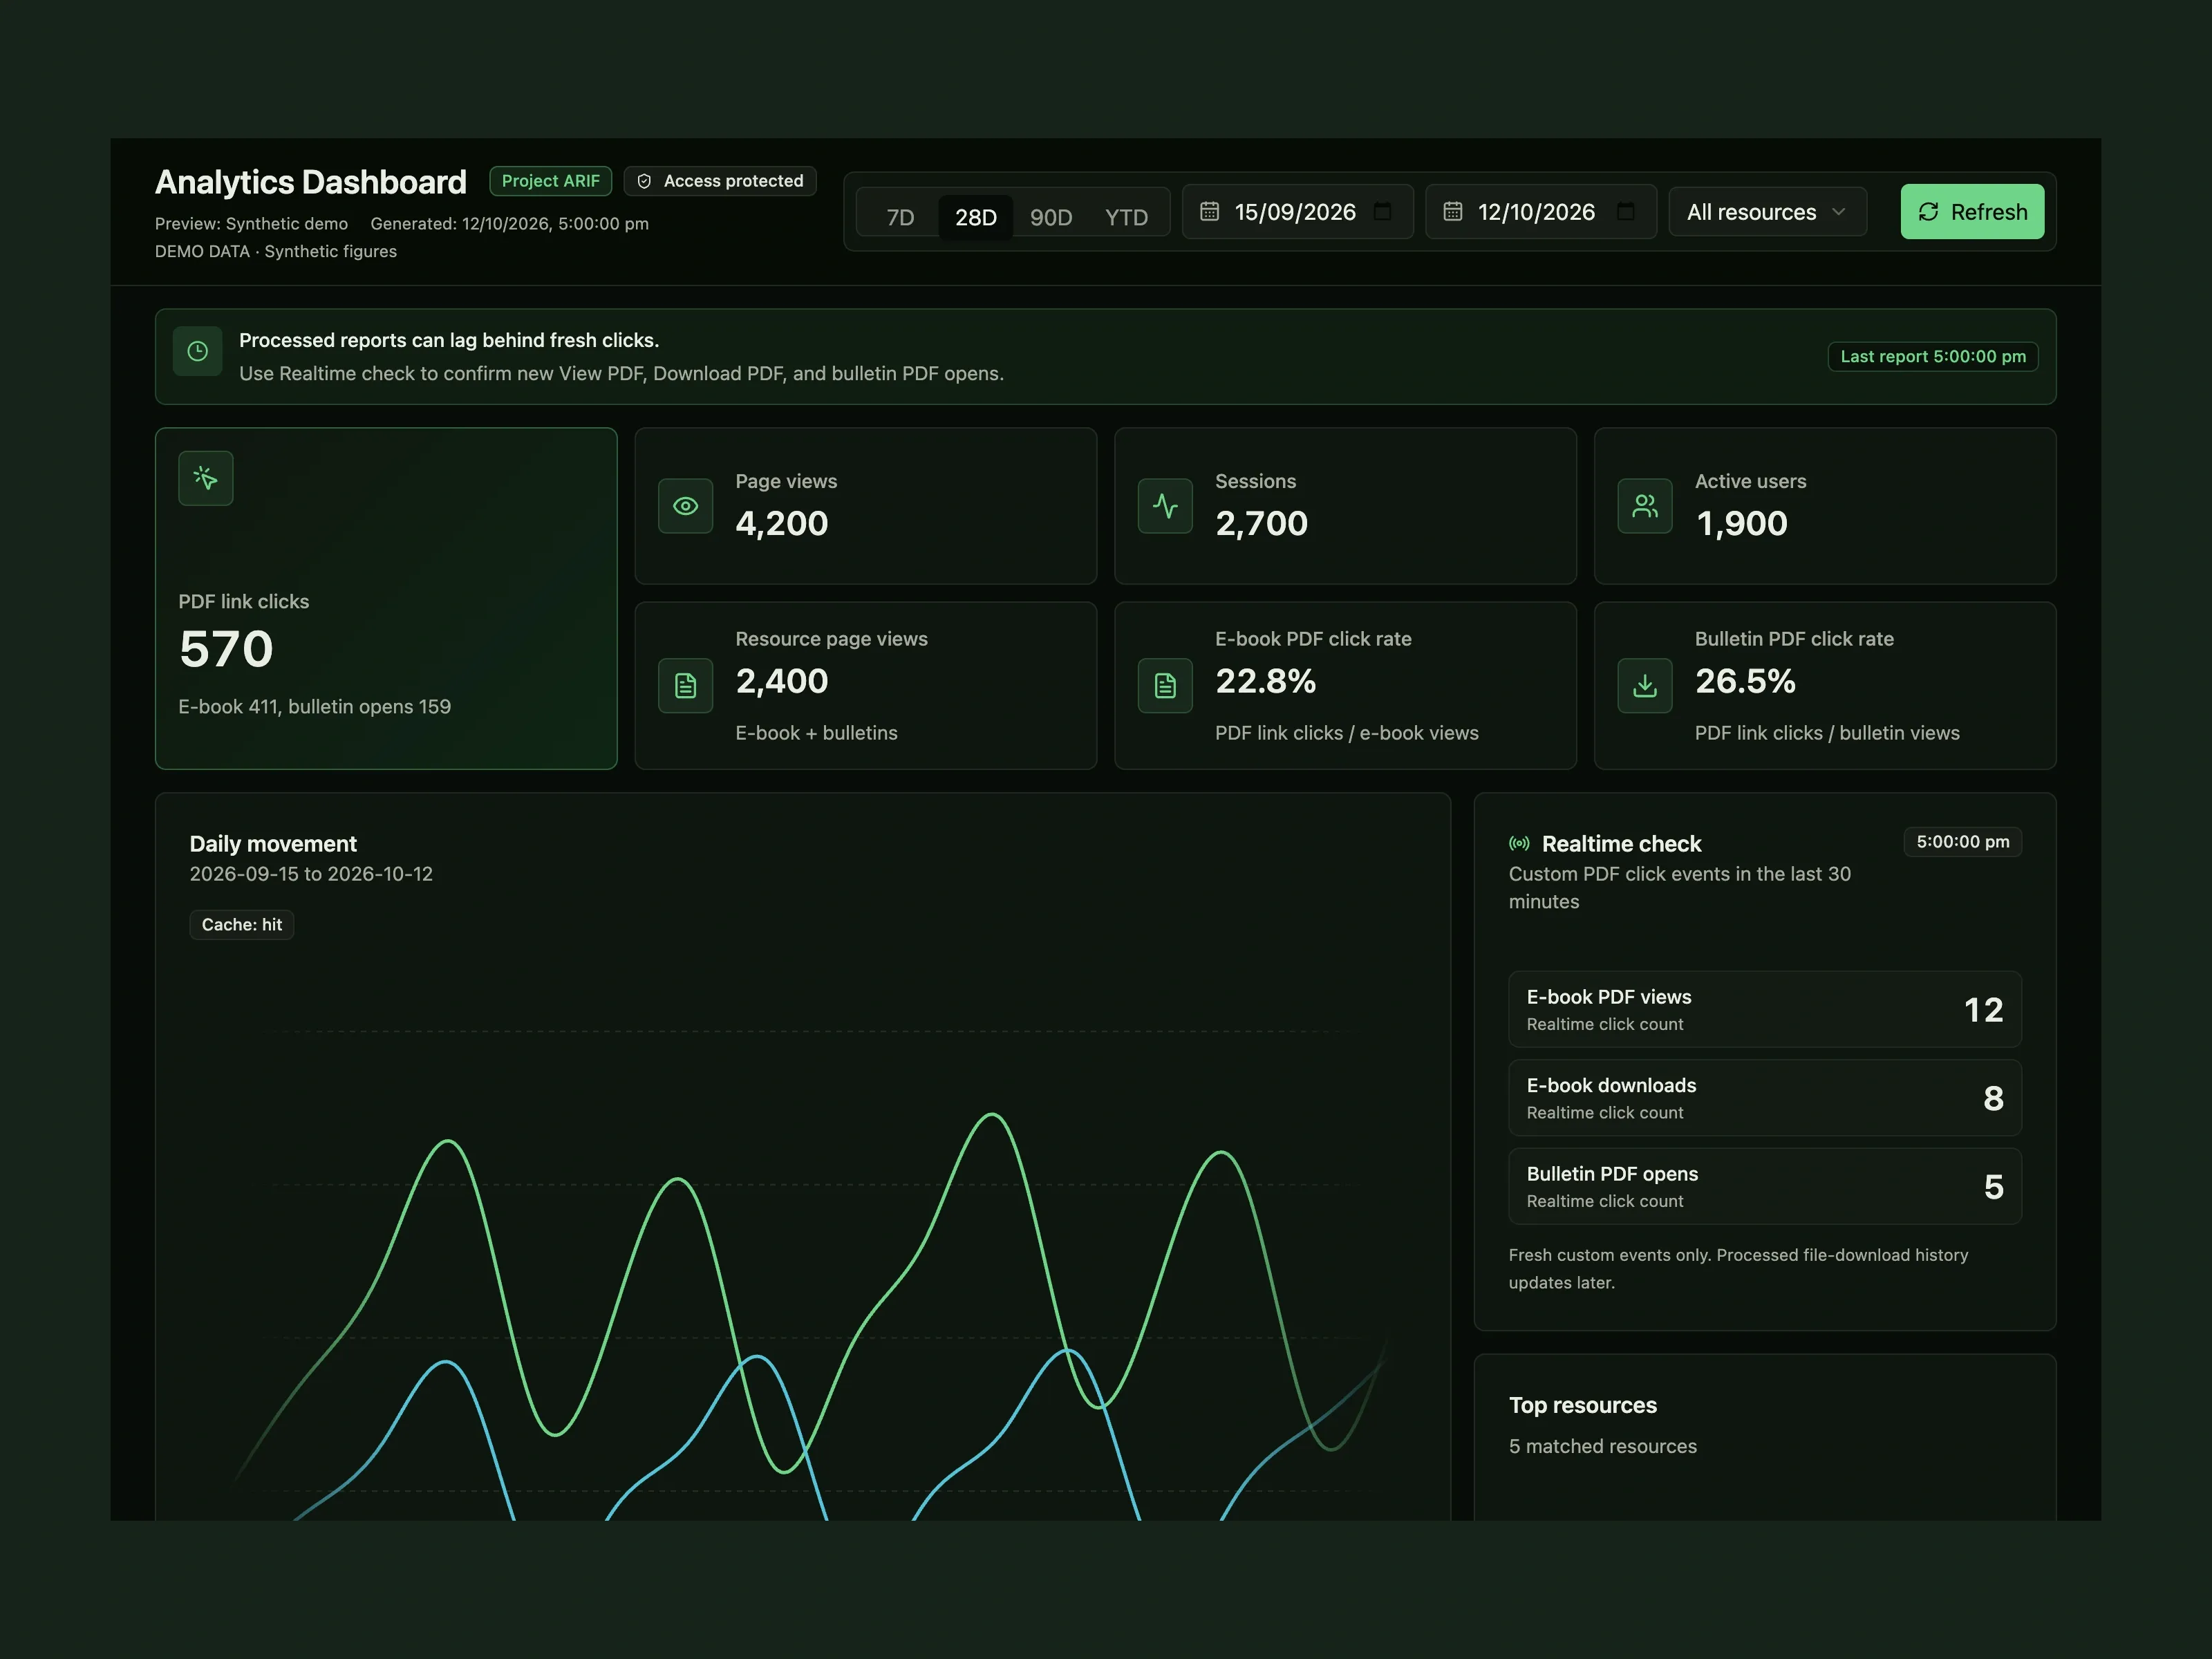This screenshot has height=1659, width=2212.
Task: Click the 26.5% click rate value
Action: (x=1745, y=681)
